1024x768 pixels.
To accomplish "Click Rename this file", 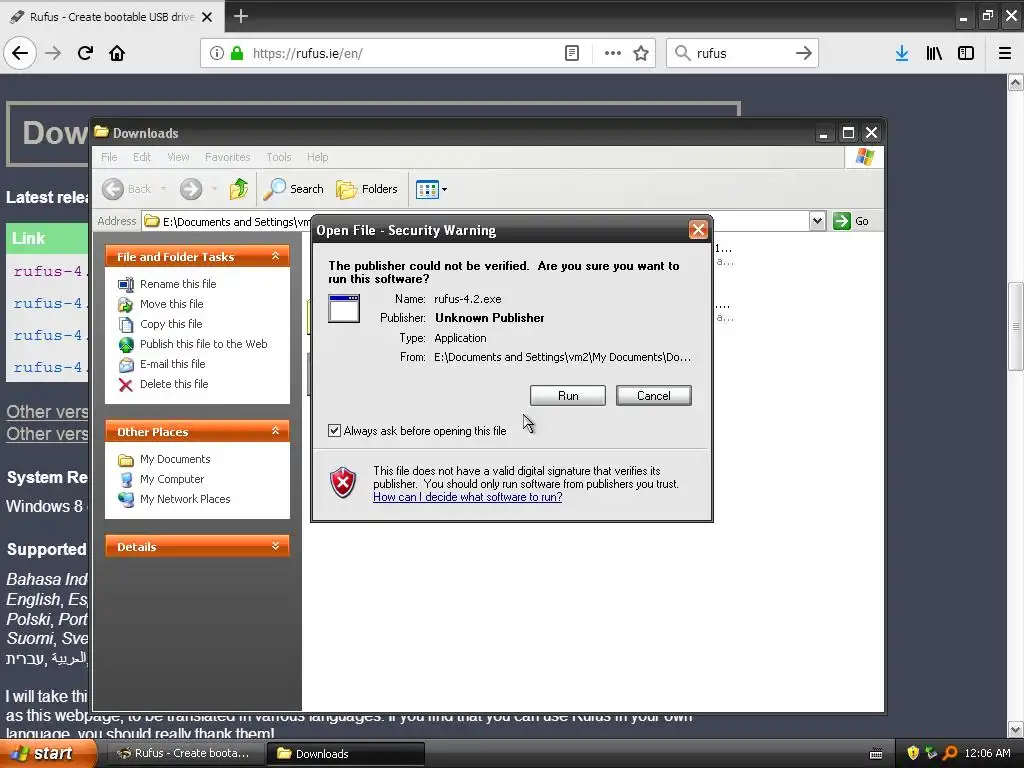I will pos(167,284).
